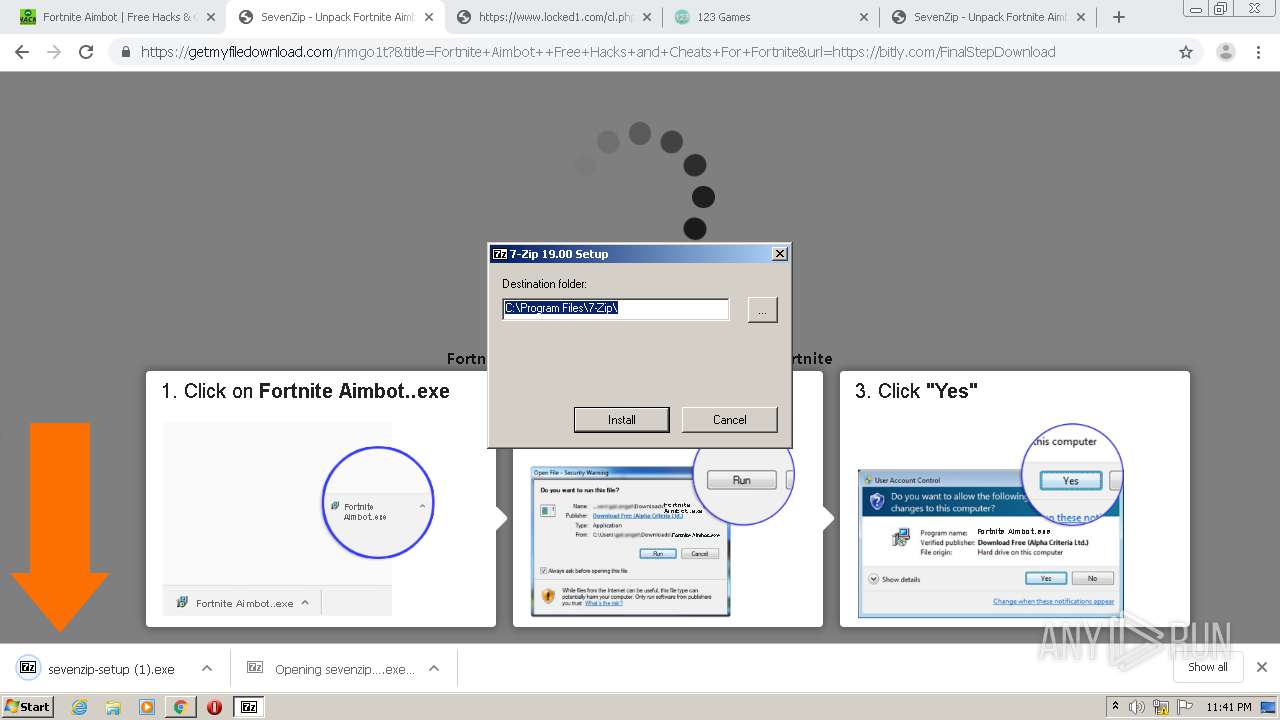Open sevenzip-setup (1).exe download item
This screenshot has width=1280, height=720.
[x=98, y=669]
